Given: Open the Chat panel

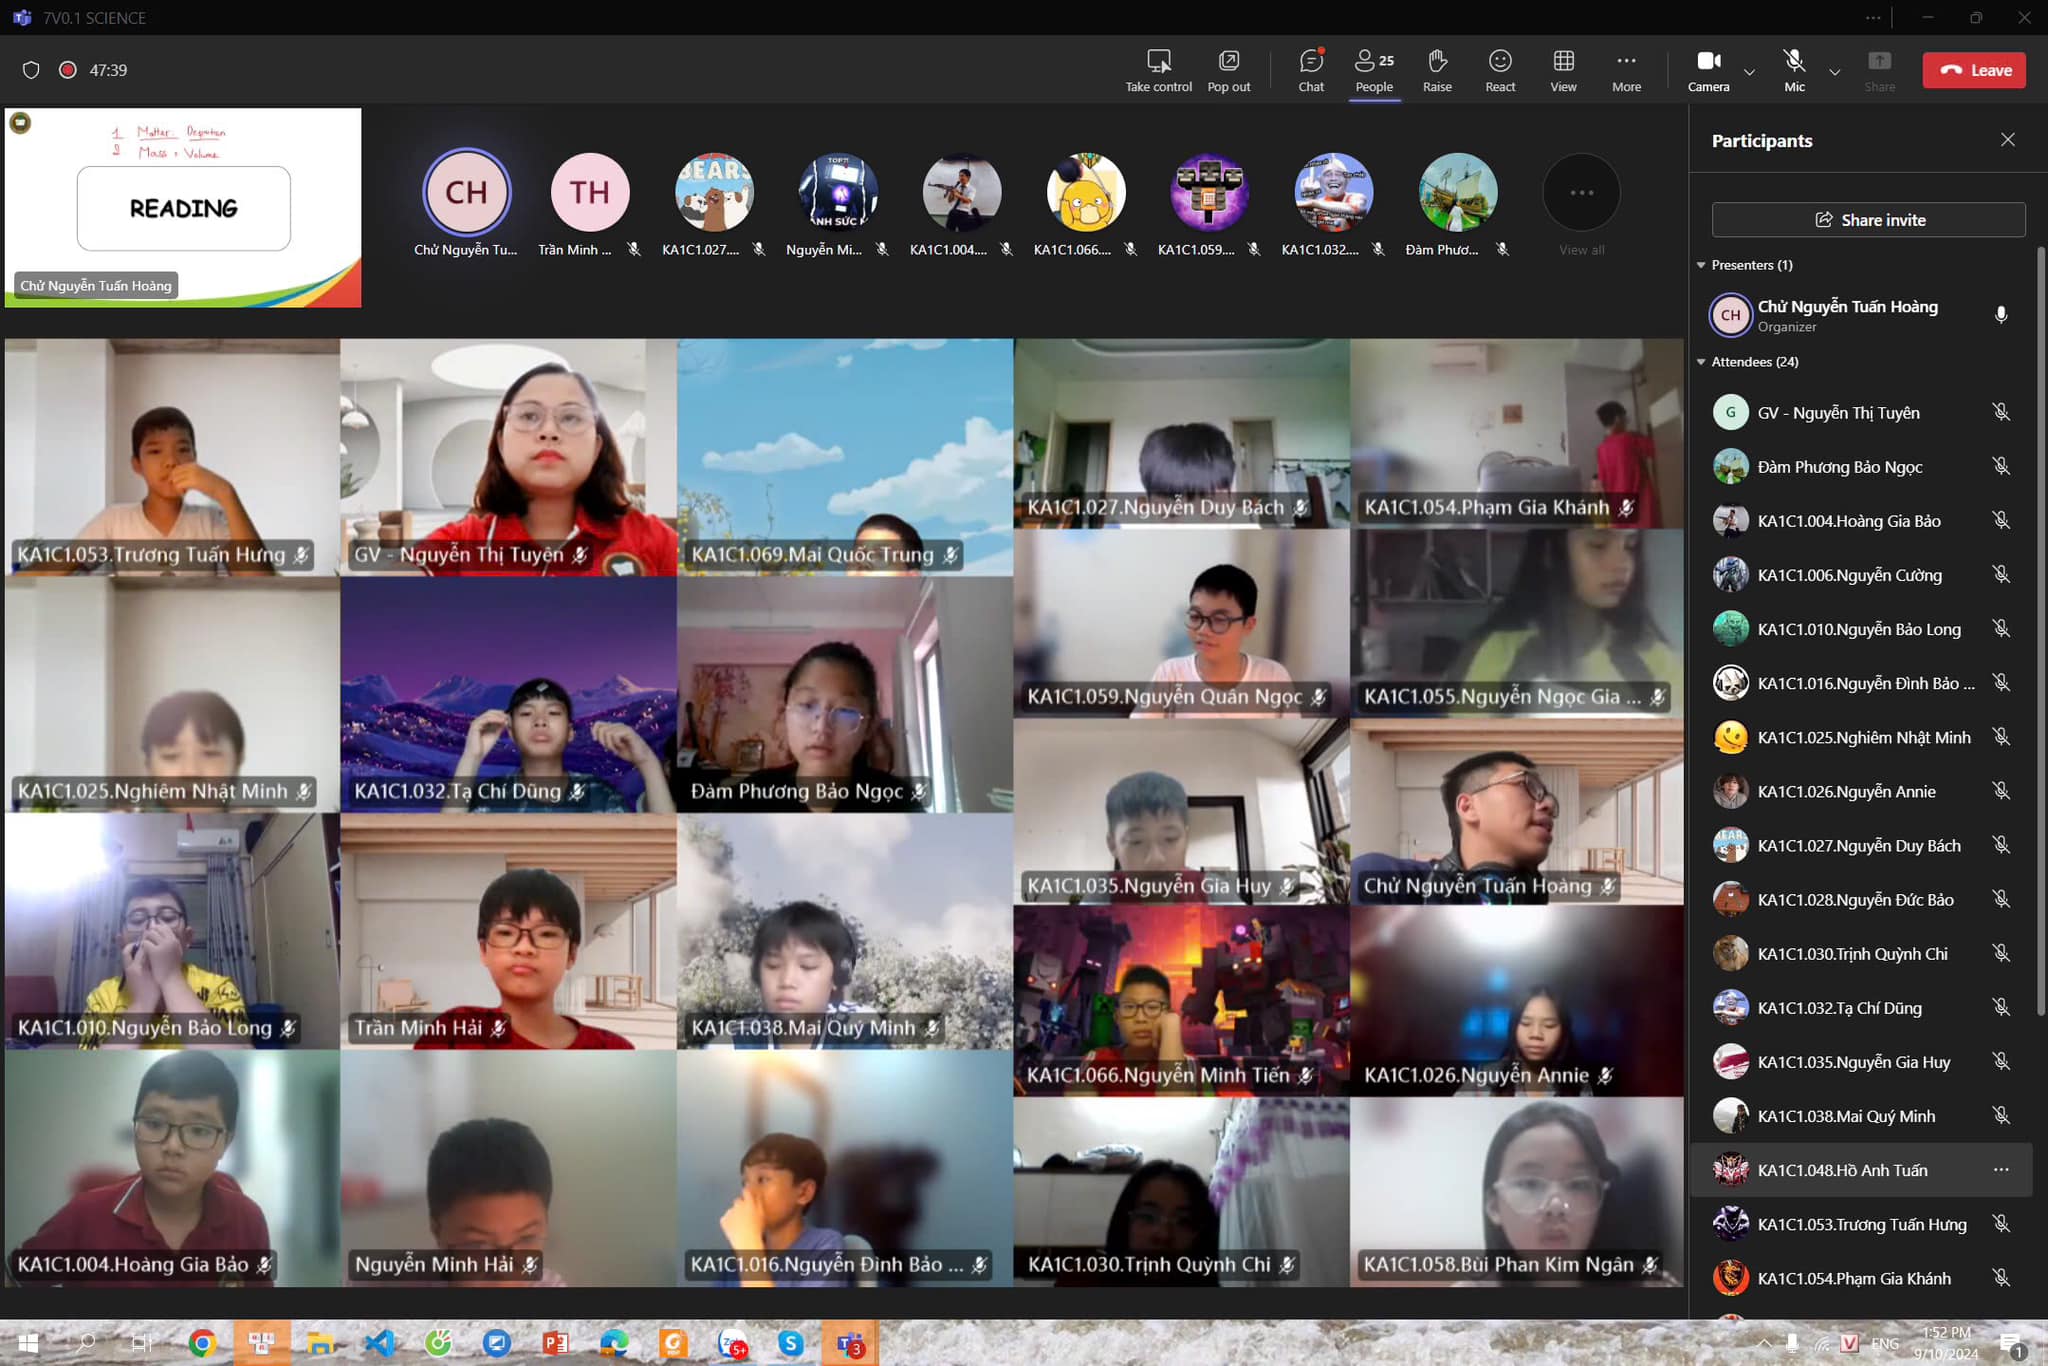Looking at the screenshot, I should (1311, 70).
